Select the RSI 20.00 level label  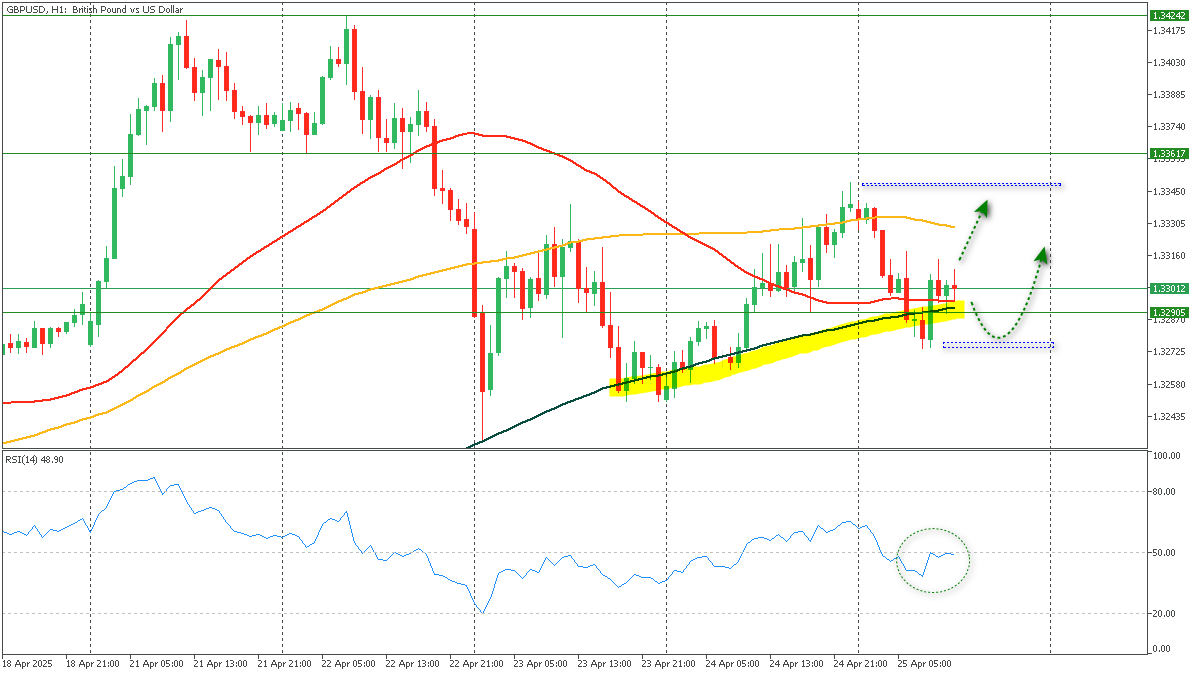coord(1164,613)
